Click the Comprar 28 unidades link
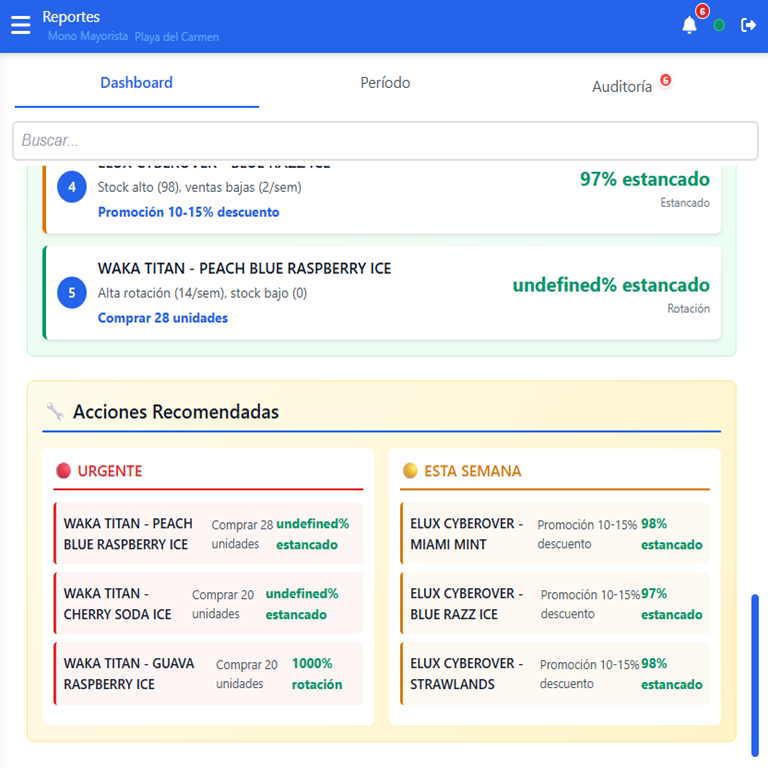 tap(163, 318)
